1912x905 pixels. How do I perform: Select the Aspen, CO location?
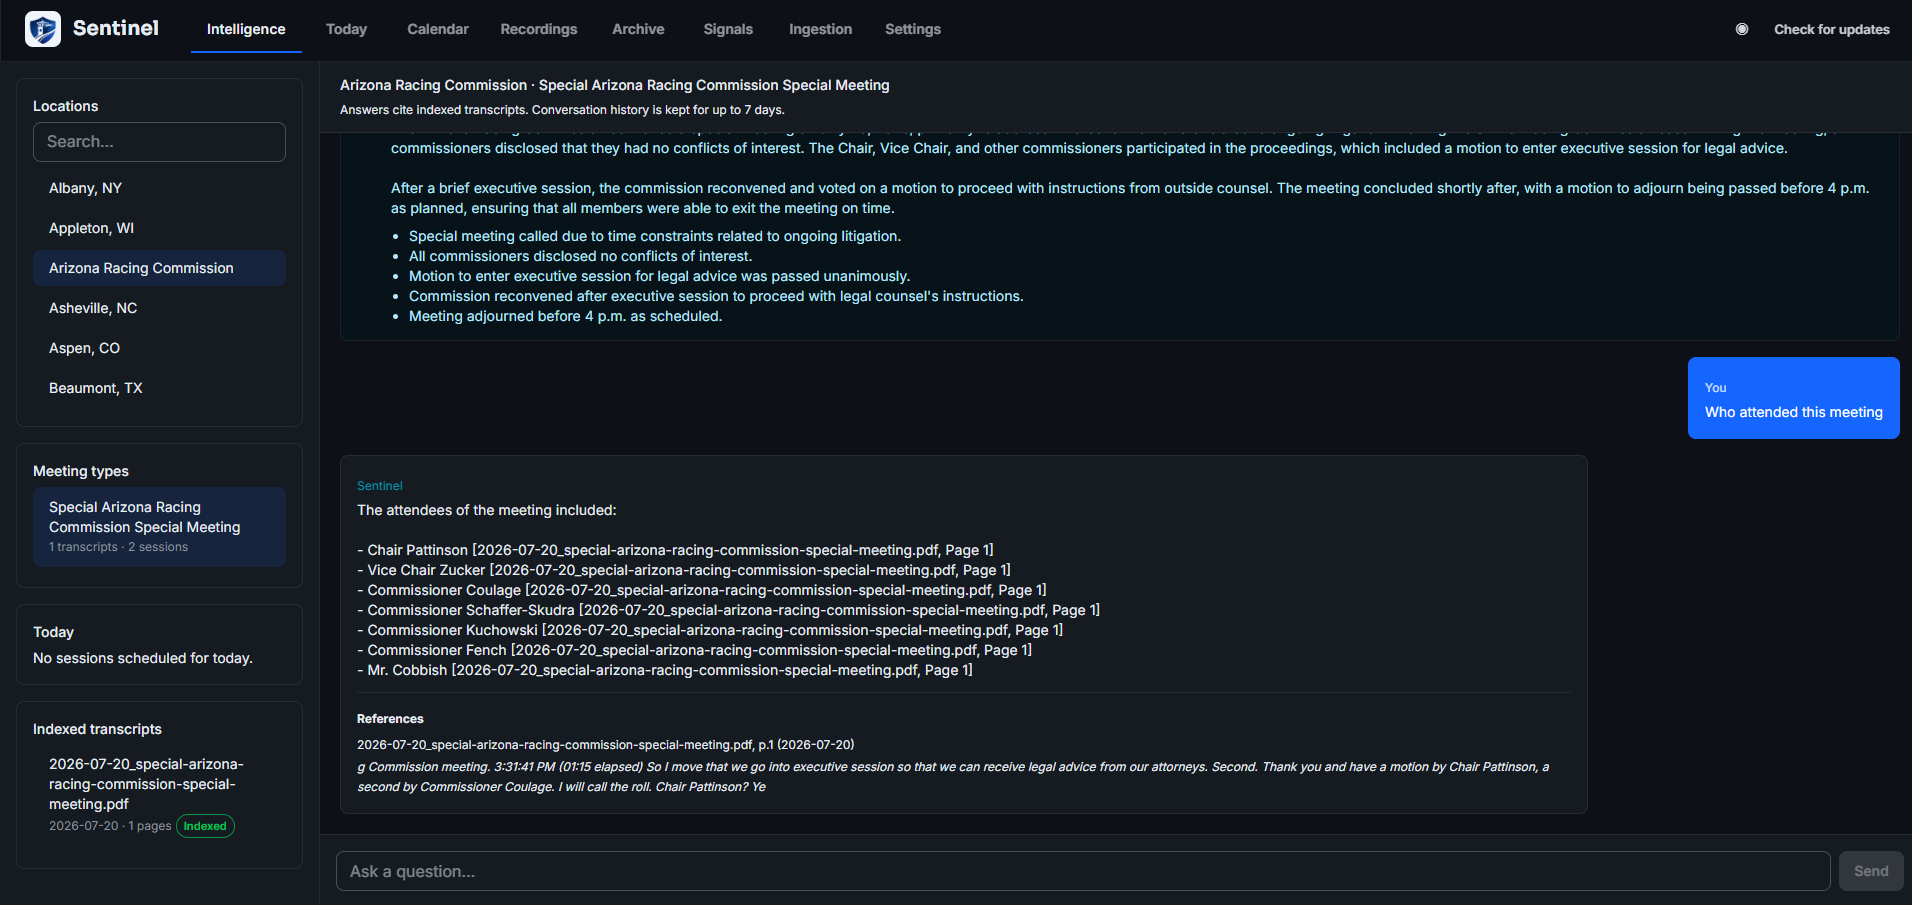click(x=159, y=348)
